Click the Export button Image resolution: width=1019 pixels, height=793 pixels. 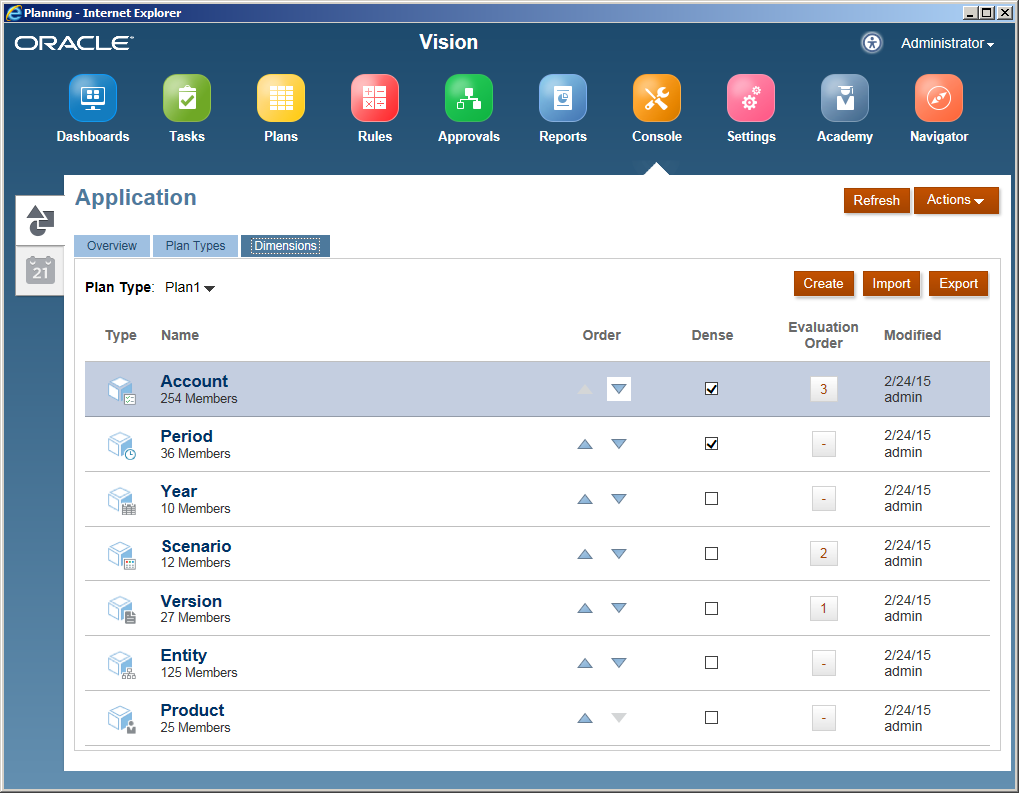959,283
